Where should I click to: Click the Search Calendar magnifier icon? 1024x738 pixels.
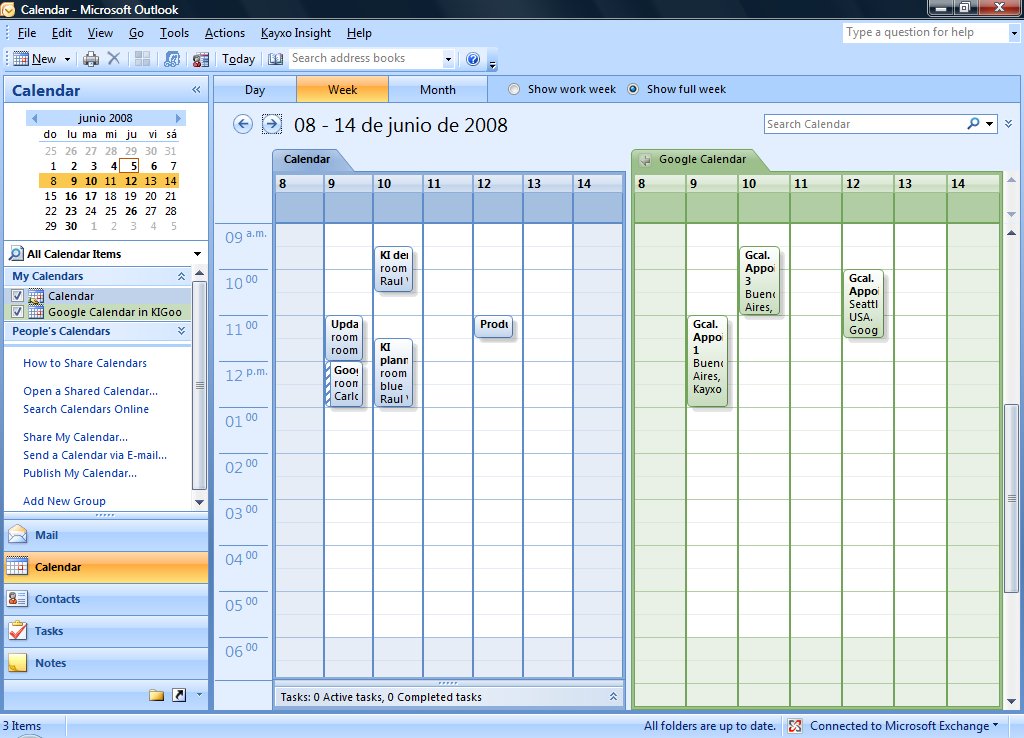(x=973, y=123)
